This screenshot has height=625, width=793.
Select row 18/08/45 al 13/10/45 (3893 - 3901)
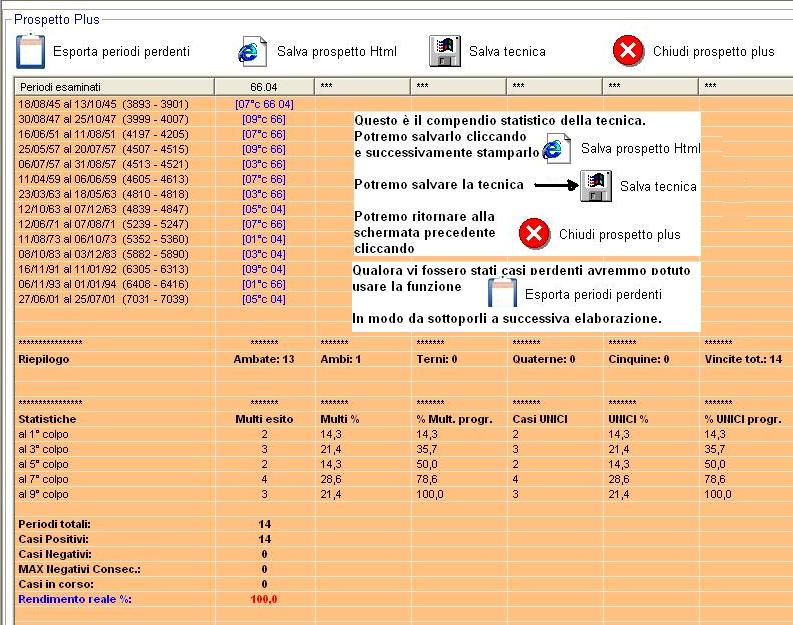tap(104, 104)
